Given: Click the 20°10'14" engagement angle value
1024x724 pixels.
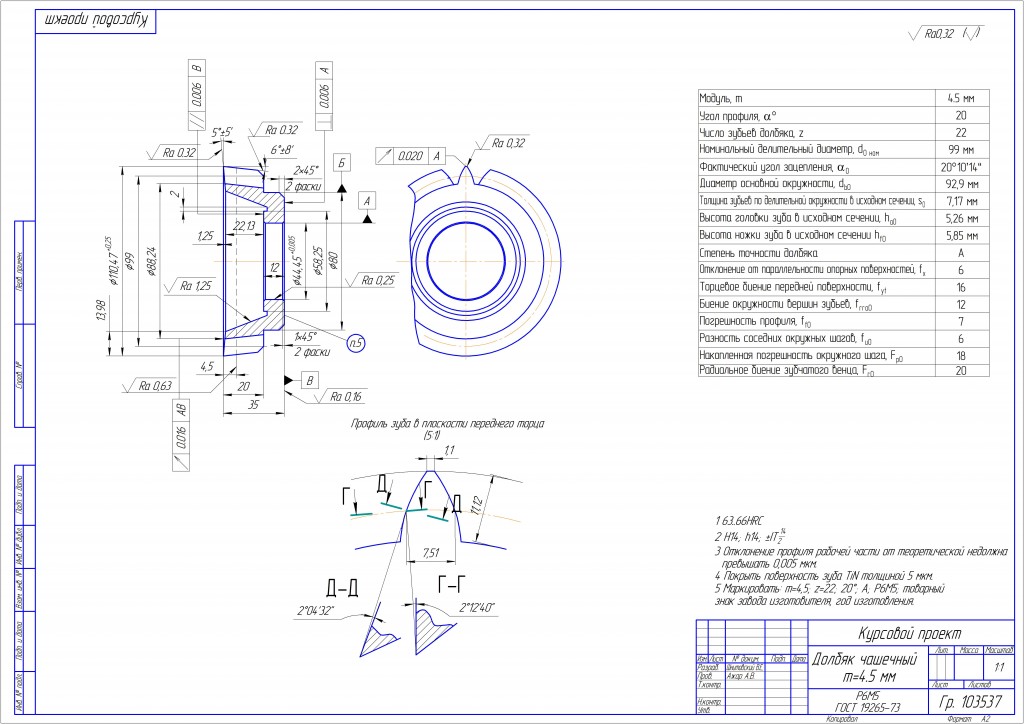Looking at the screenshot, I should 961,167.
